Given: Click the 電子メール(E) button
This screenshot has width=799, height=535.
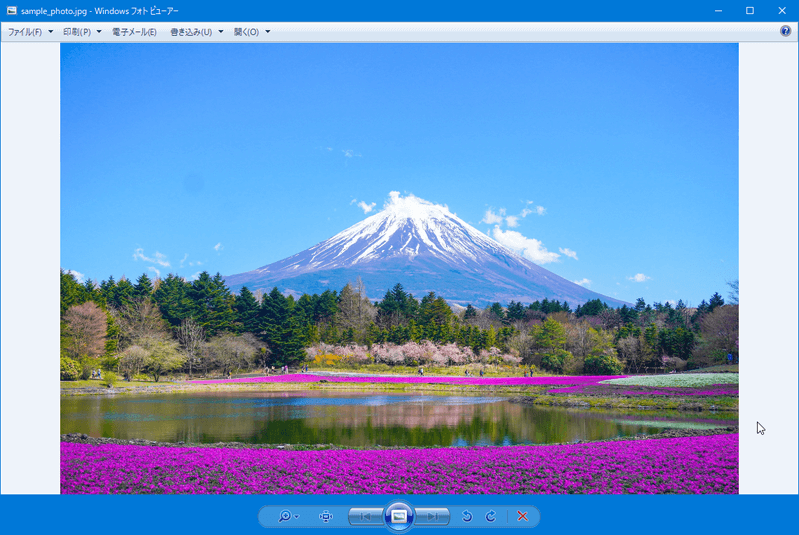Looking at the screenshot, I should (x=134, y=32).
